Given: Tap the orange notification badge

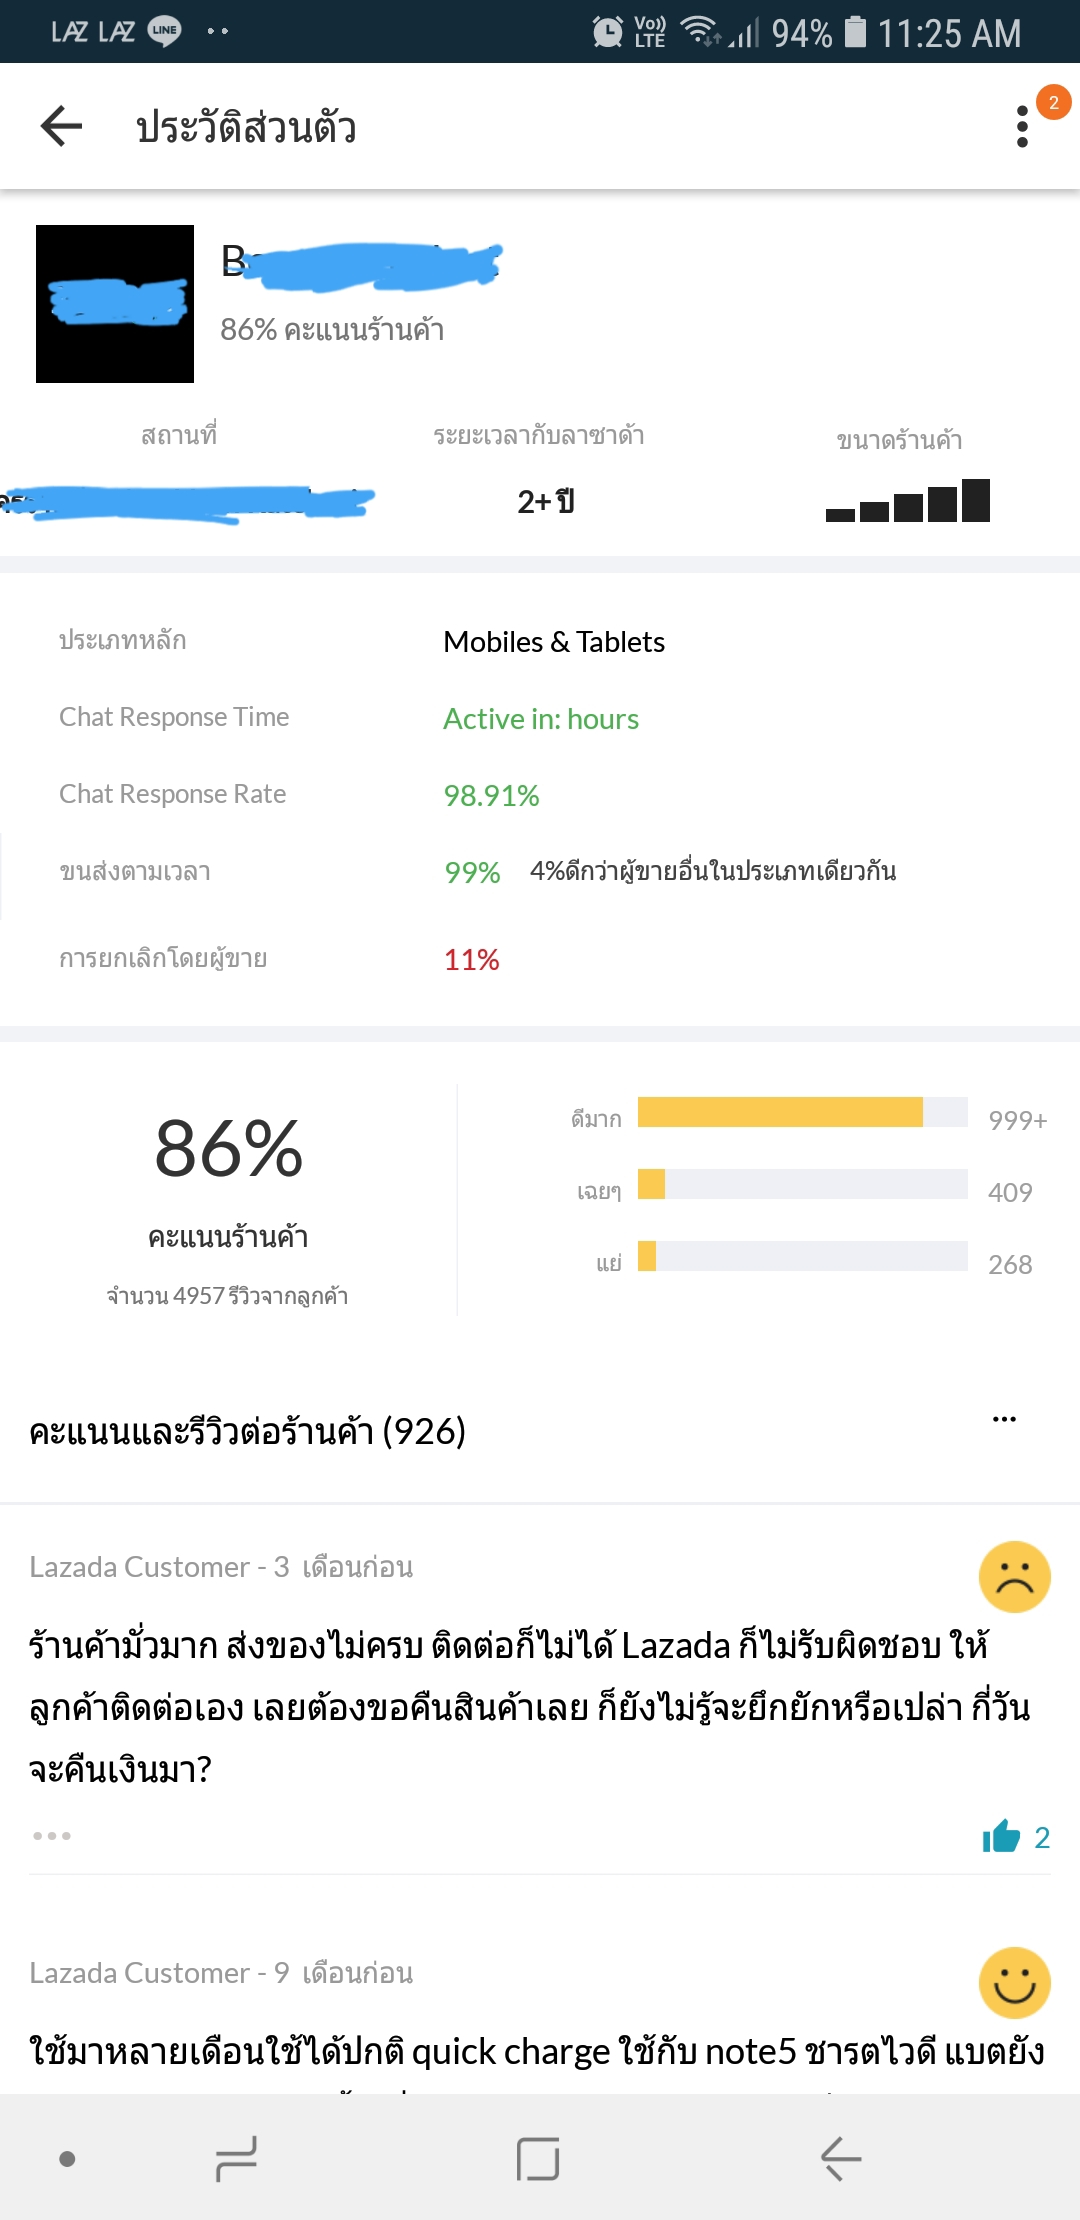Looking at the screenshot, I should (1053, 102).
